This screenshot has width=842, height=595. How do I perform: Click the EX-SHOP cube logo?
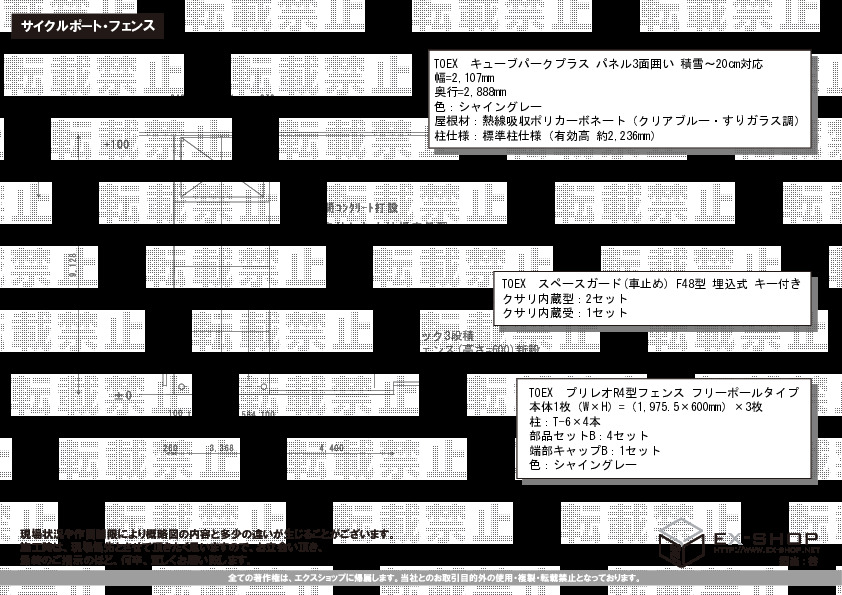click(x=681, y=542)
